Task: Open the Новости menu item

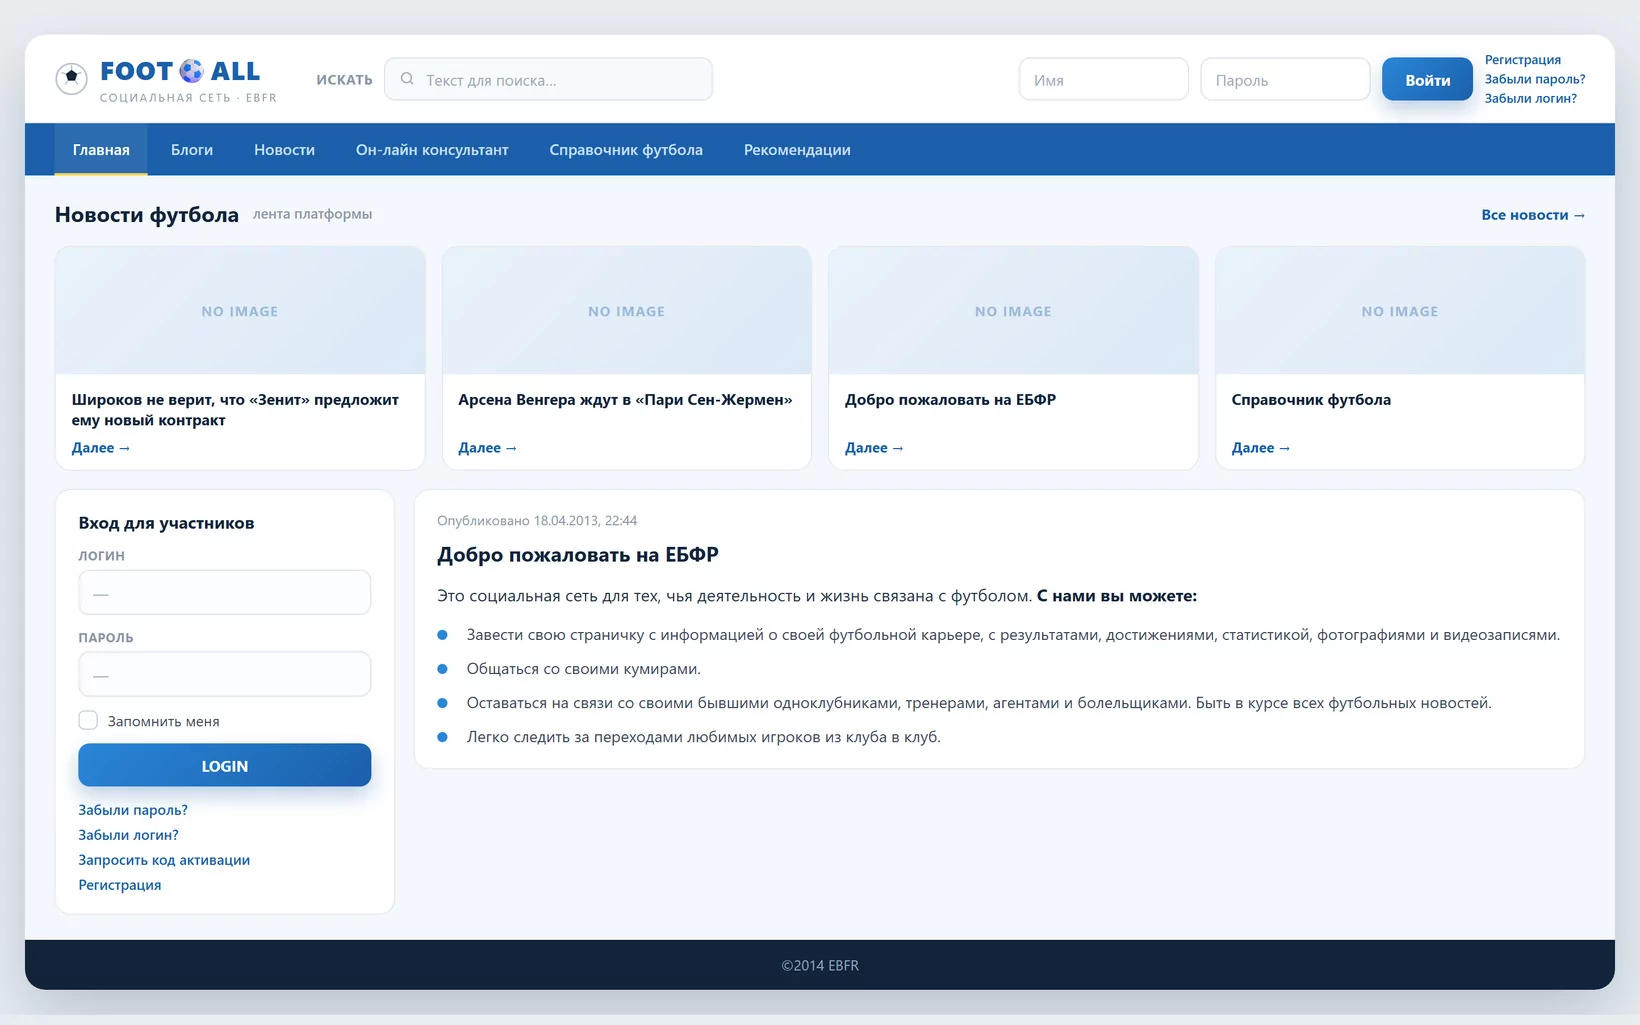Action: (284, 150)
